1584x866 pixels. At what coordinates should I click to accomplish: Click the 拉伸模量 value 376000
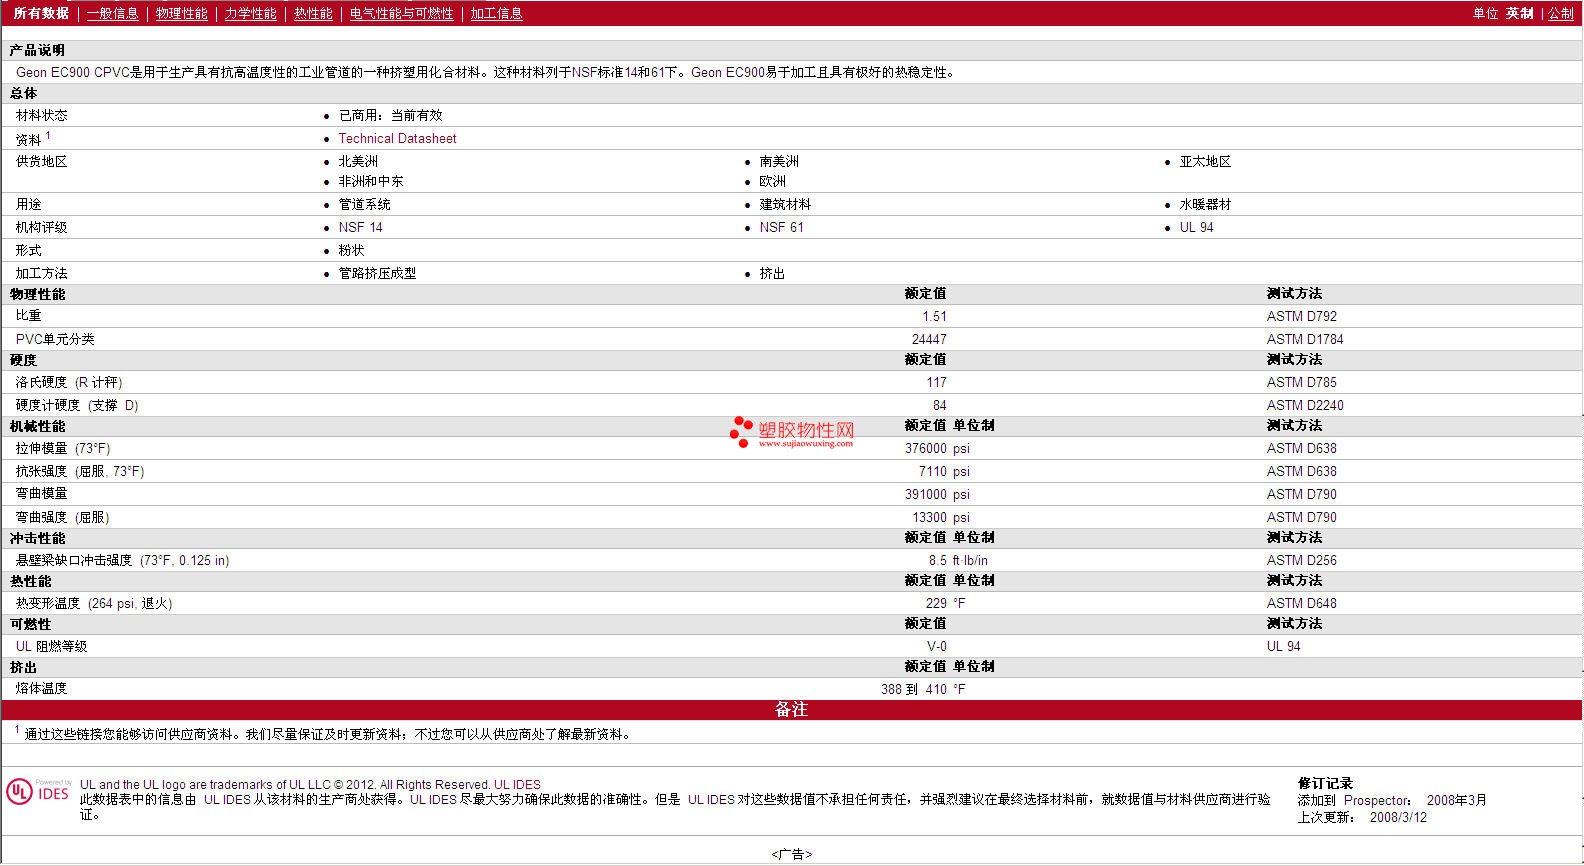click(x=926, y=449)
